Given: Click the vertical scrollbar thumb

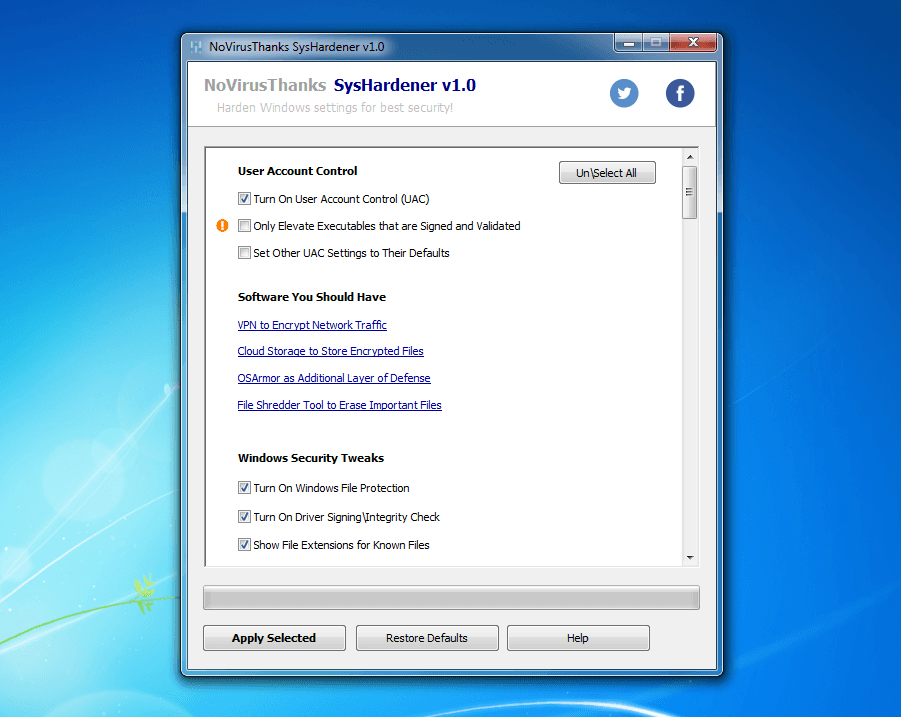Looking at the screenshot, I should coord(690,192).
